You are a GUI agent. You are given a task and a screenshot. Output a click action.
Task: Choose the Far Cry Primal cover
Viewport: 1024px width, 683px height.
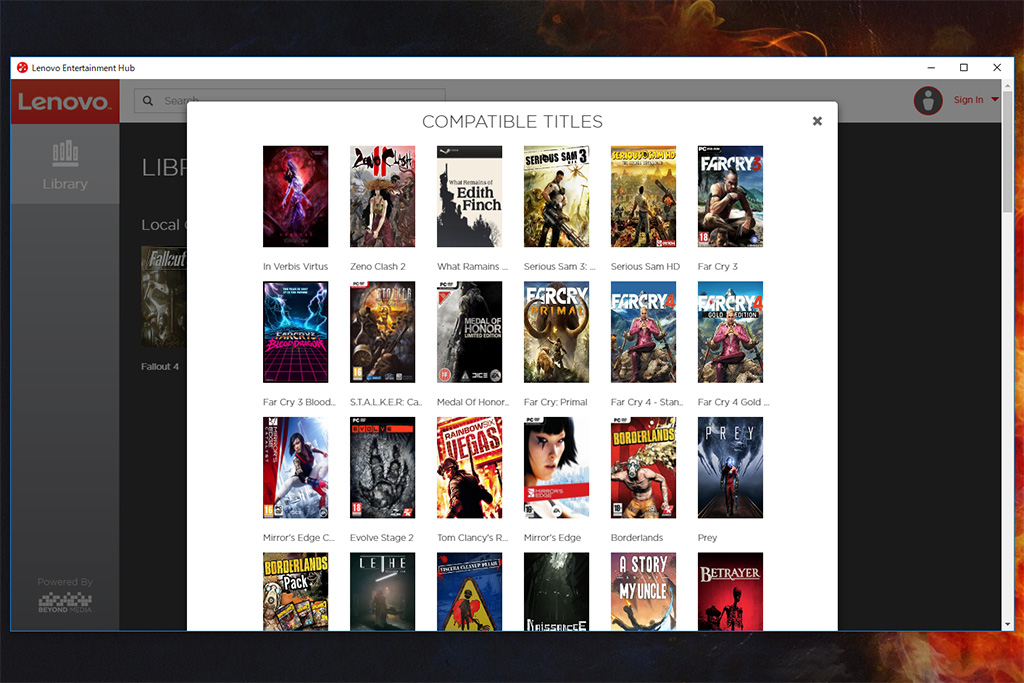pyautogui.click(x=556, y=332)
